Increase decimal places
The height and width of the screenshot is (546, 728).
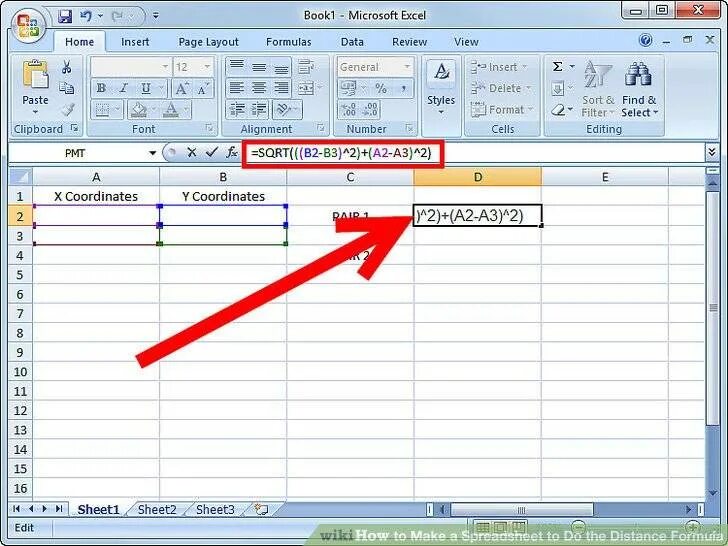tap(349, 110)
